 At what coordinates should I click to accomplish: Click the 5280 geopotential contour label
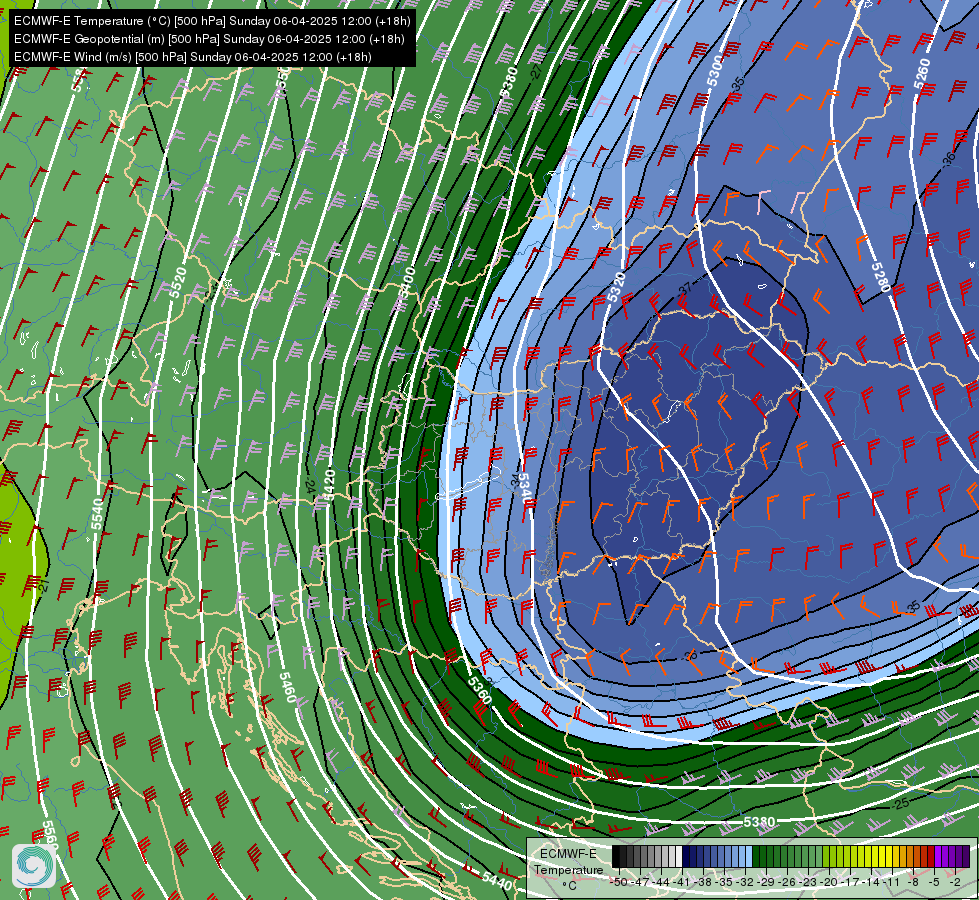(x=880, y=277)
